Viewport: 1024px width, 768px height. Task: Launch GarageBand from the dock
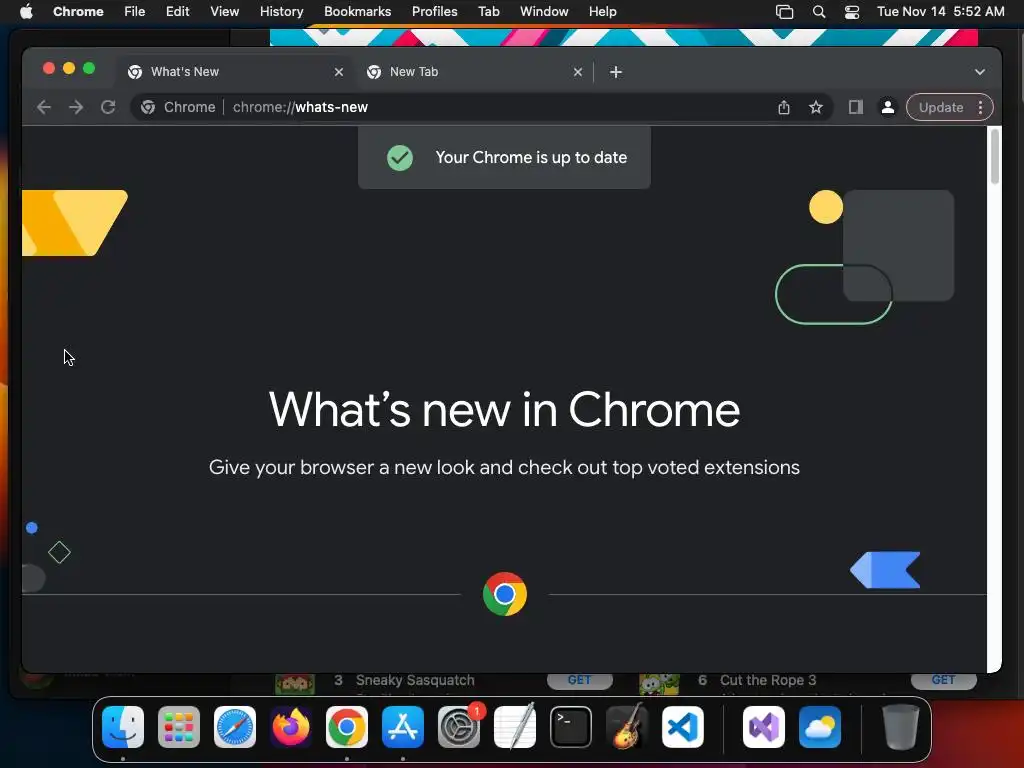coord(627,727)
